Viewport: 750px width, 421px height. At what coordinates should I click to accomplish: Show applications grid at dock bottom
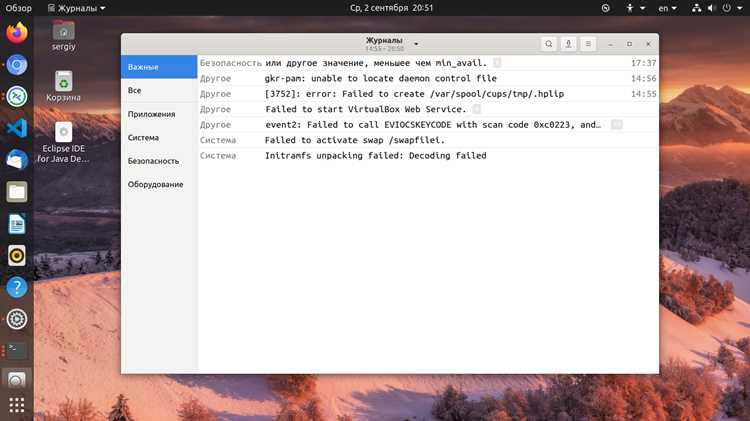coord(17,405)
